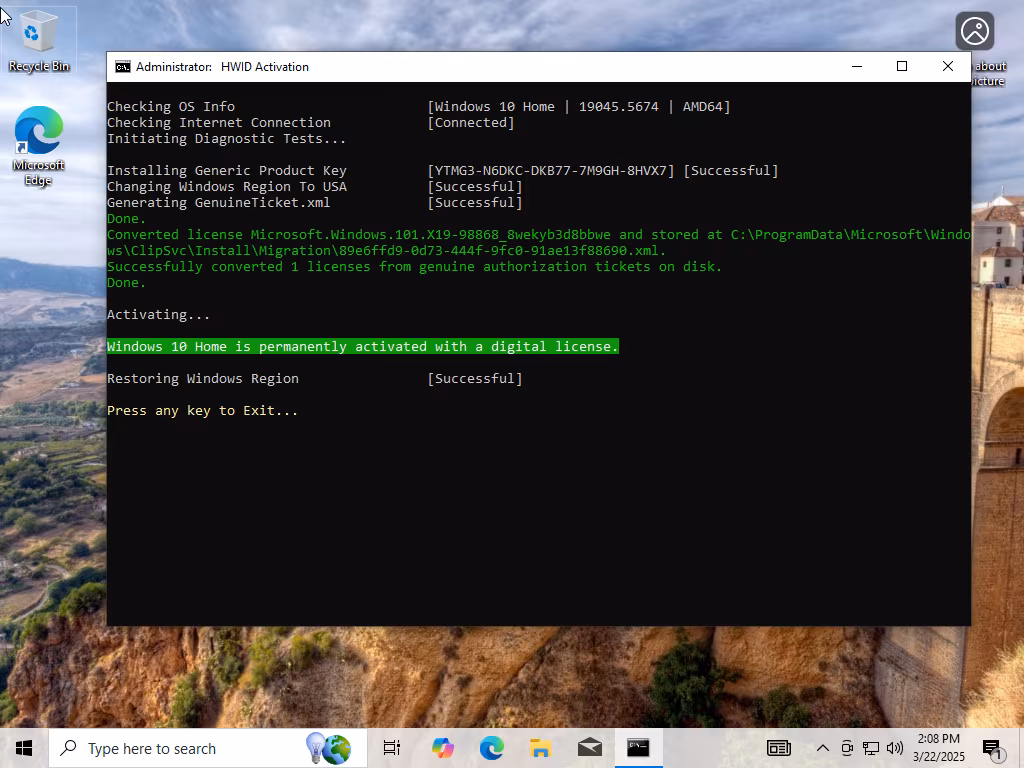Open Task View from the taskbar

coord(392,748)
